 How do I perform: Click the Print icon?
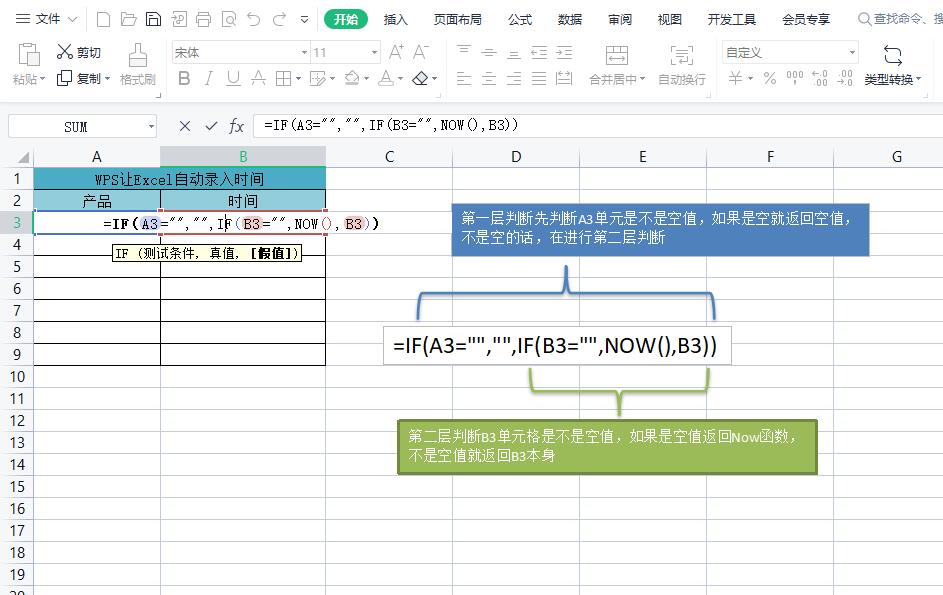[x=204, y=20]
